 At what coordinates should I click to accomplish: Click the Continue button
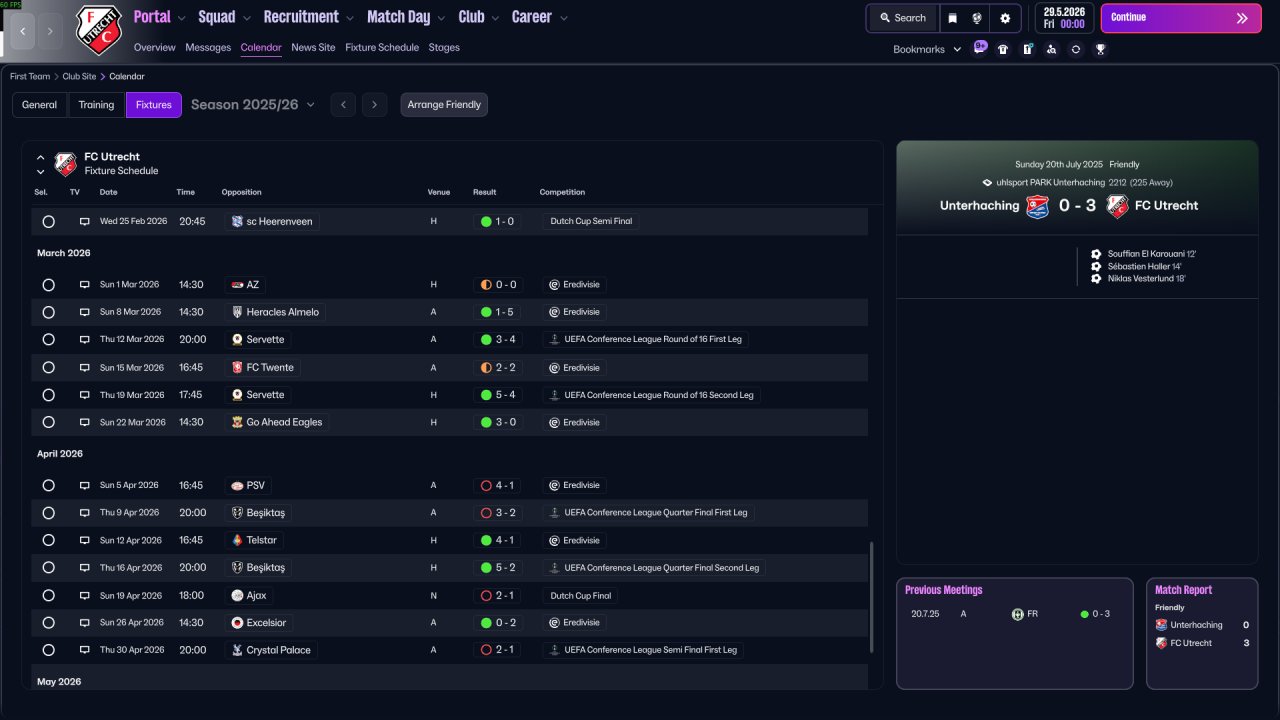pyautogui.click(x=1181, y=18)
